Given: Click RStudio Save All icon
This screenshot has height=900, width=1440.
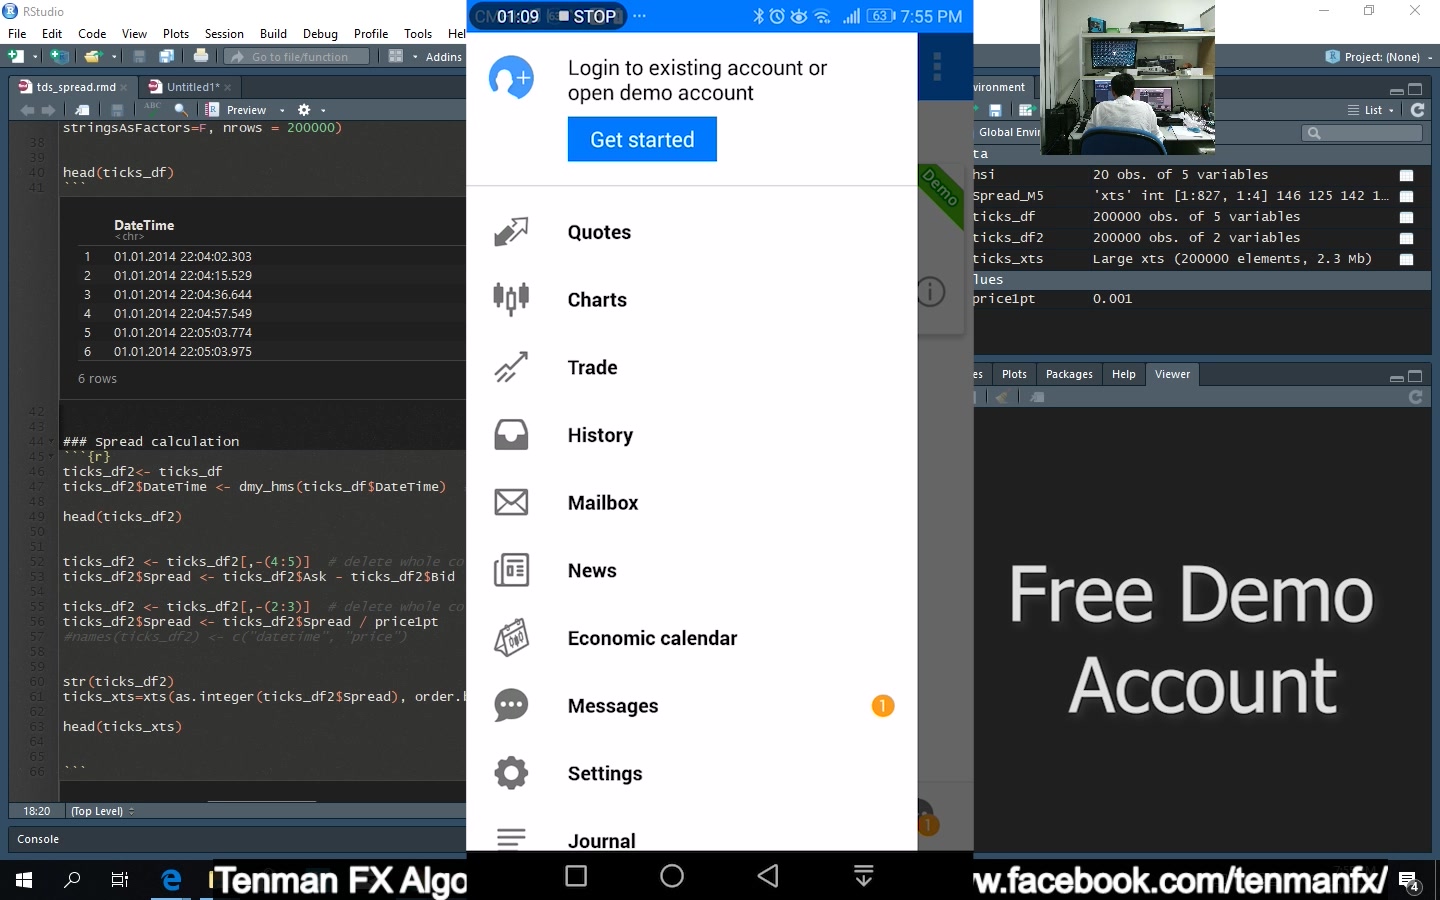Looking at the screenshot, I should [x=166, y=56].
